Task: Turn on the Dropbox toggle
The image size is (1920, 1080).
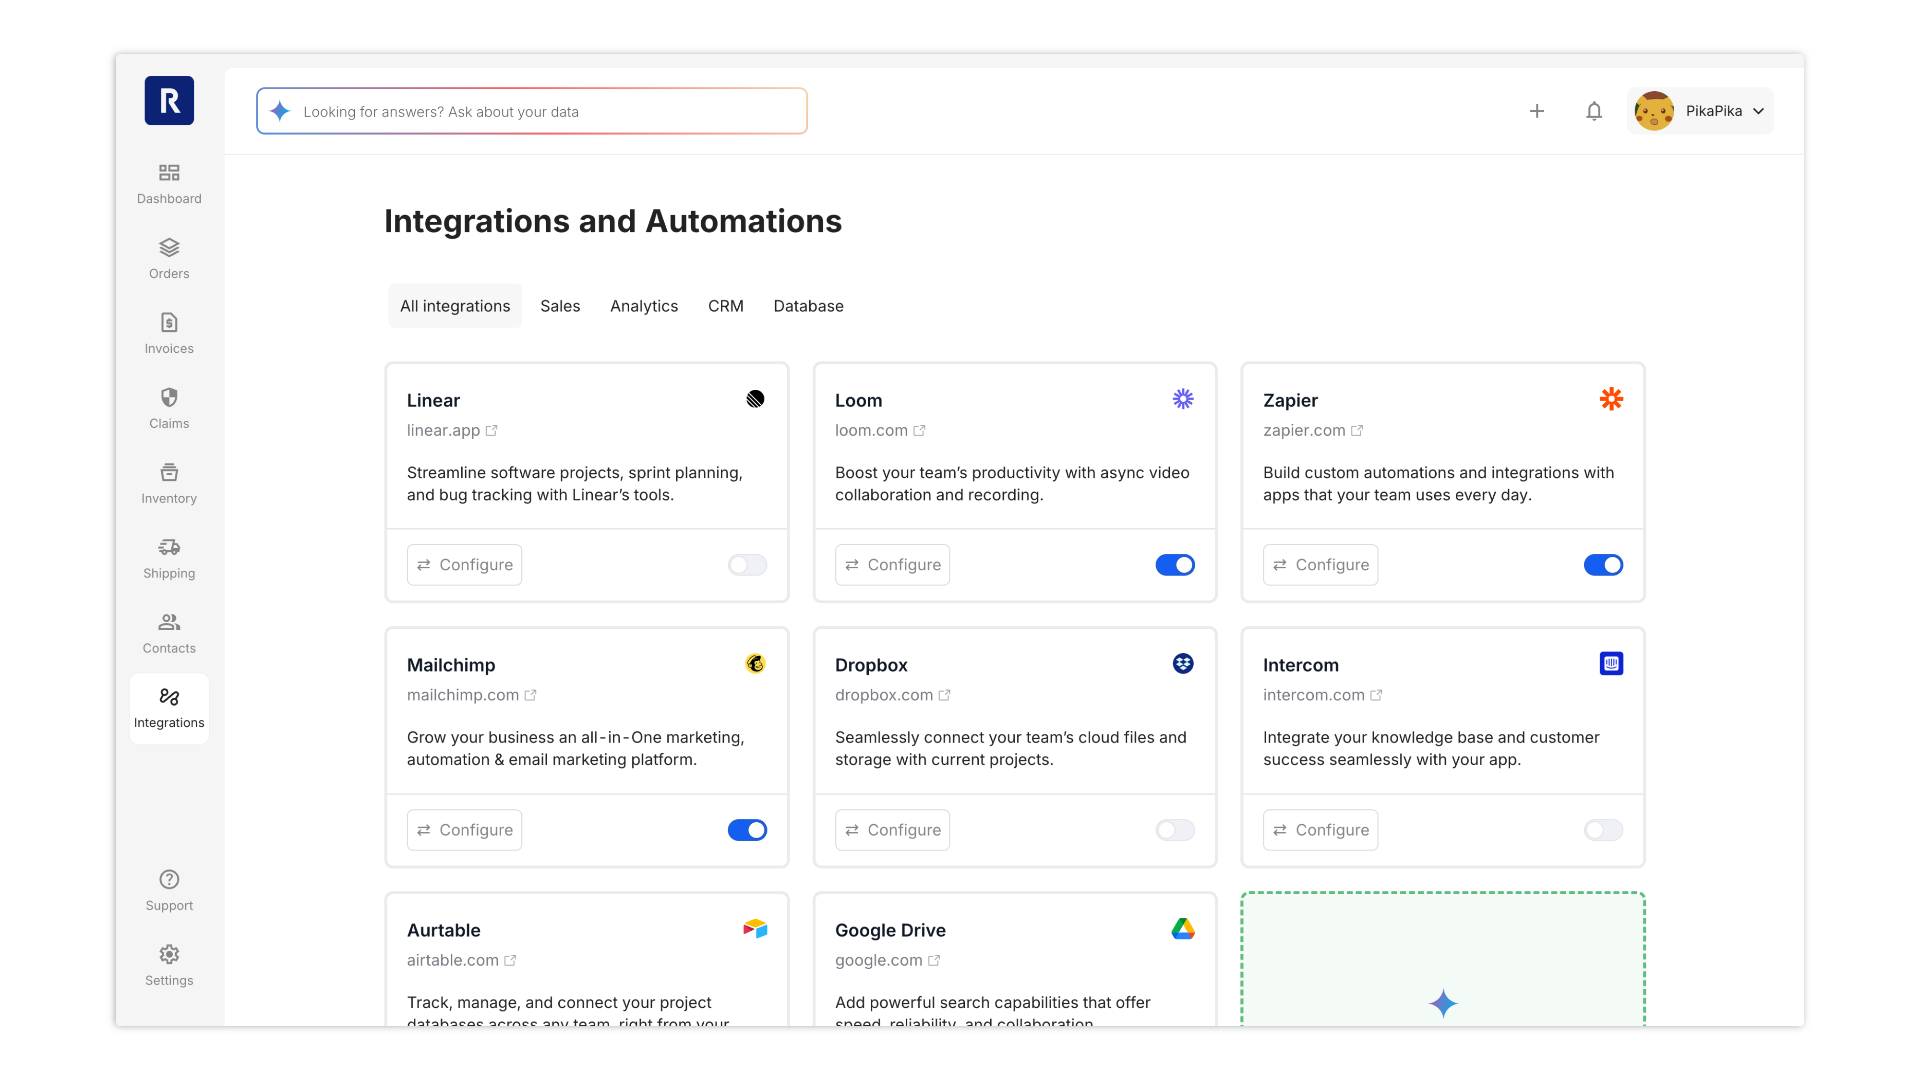Action: [1175, 830]
